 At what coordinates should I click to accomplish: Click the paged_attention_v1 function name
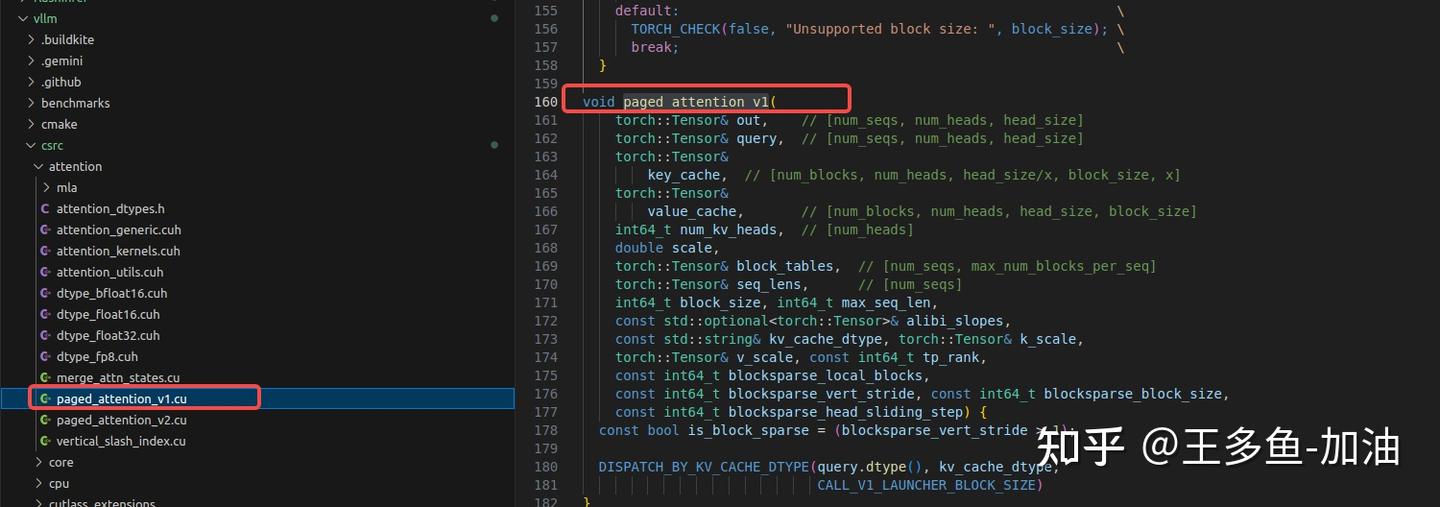[696, 102]
